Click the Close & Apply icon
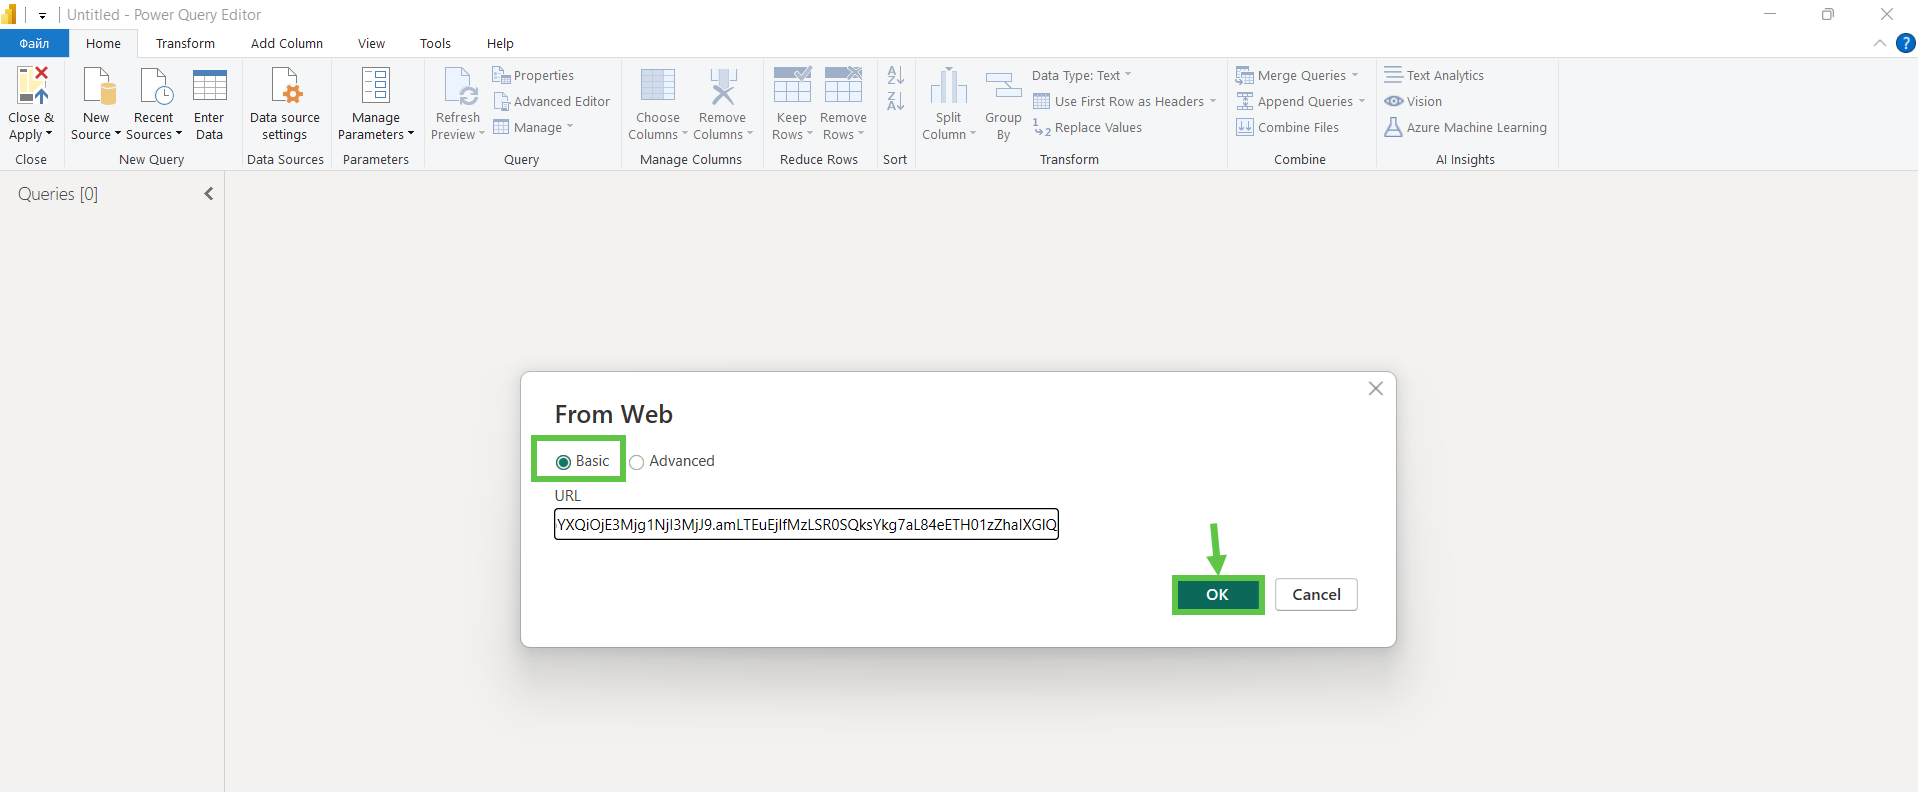This screenshot has height=792, width=1918. [31, 87]
